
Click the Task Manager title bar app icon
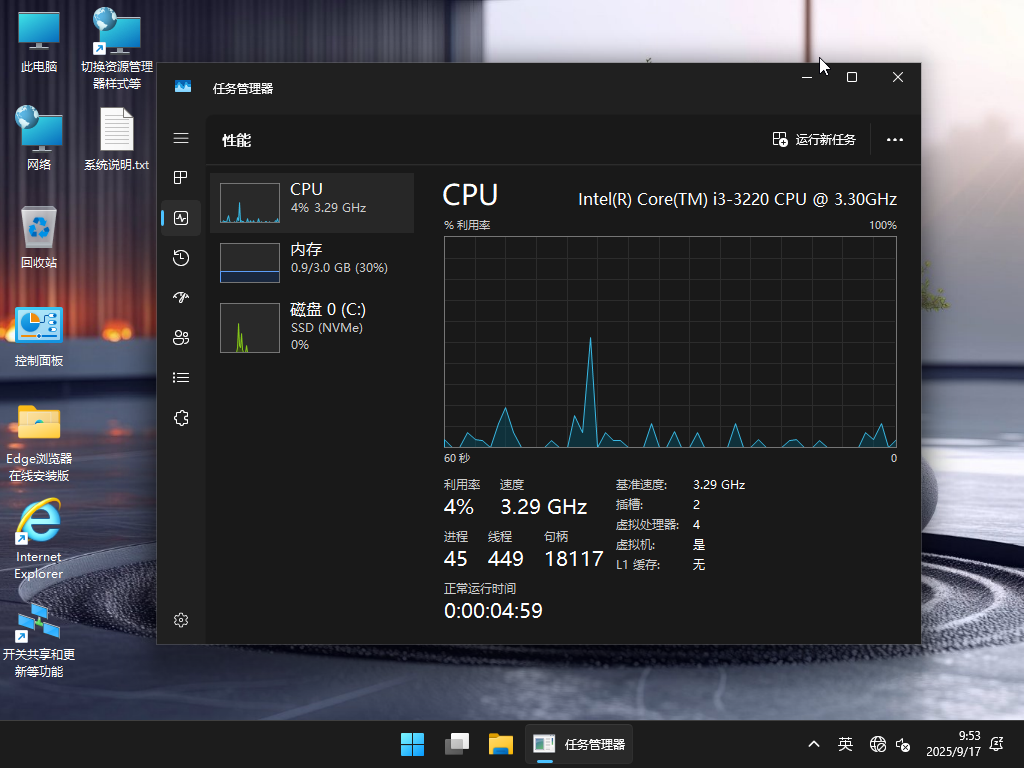click(x=183, y=87)
